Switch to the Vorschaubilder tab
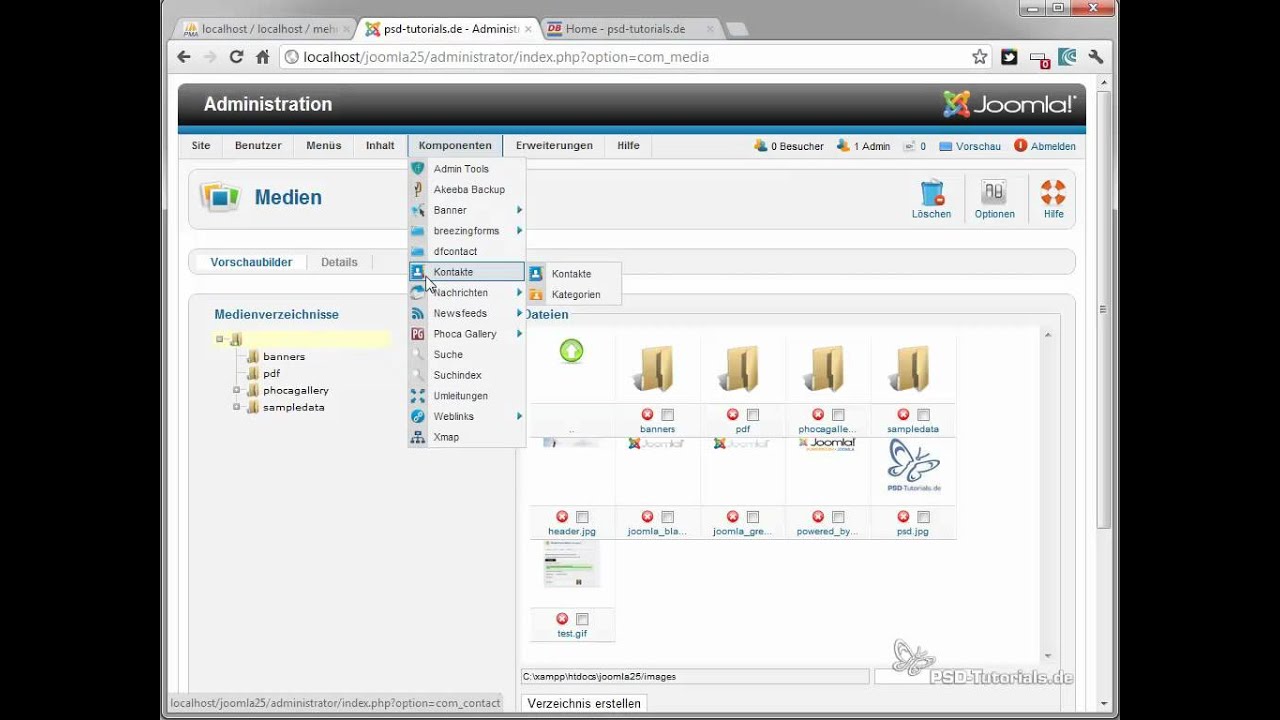 [251, 262]
